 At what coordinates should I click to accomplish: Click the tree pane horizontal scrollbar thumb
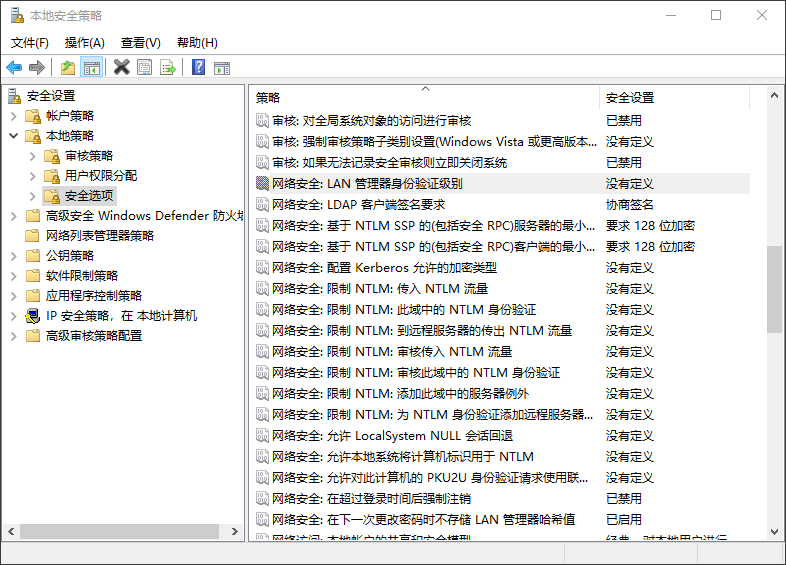(119, 531)
